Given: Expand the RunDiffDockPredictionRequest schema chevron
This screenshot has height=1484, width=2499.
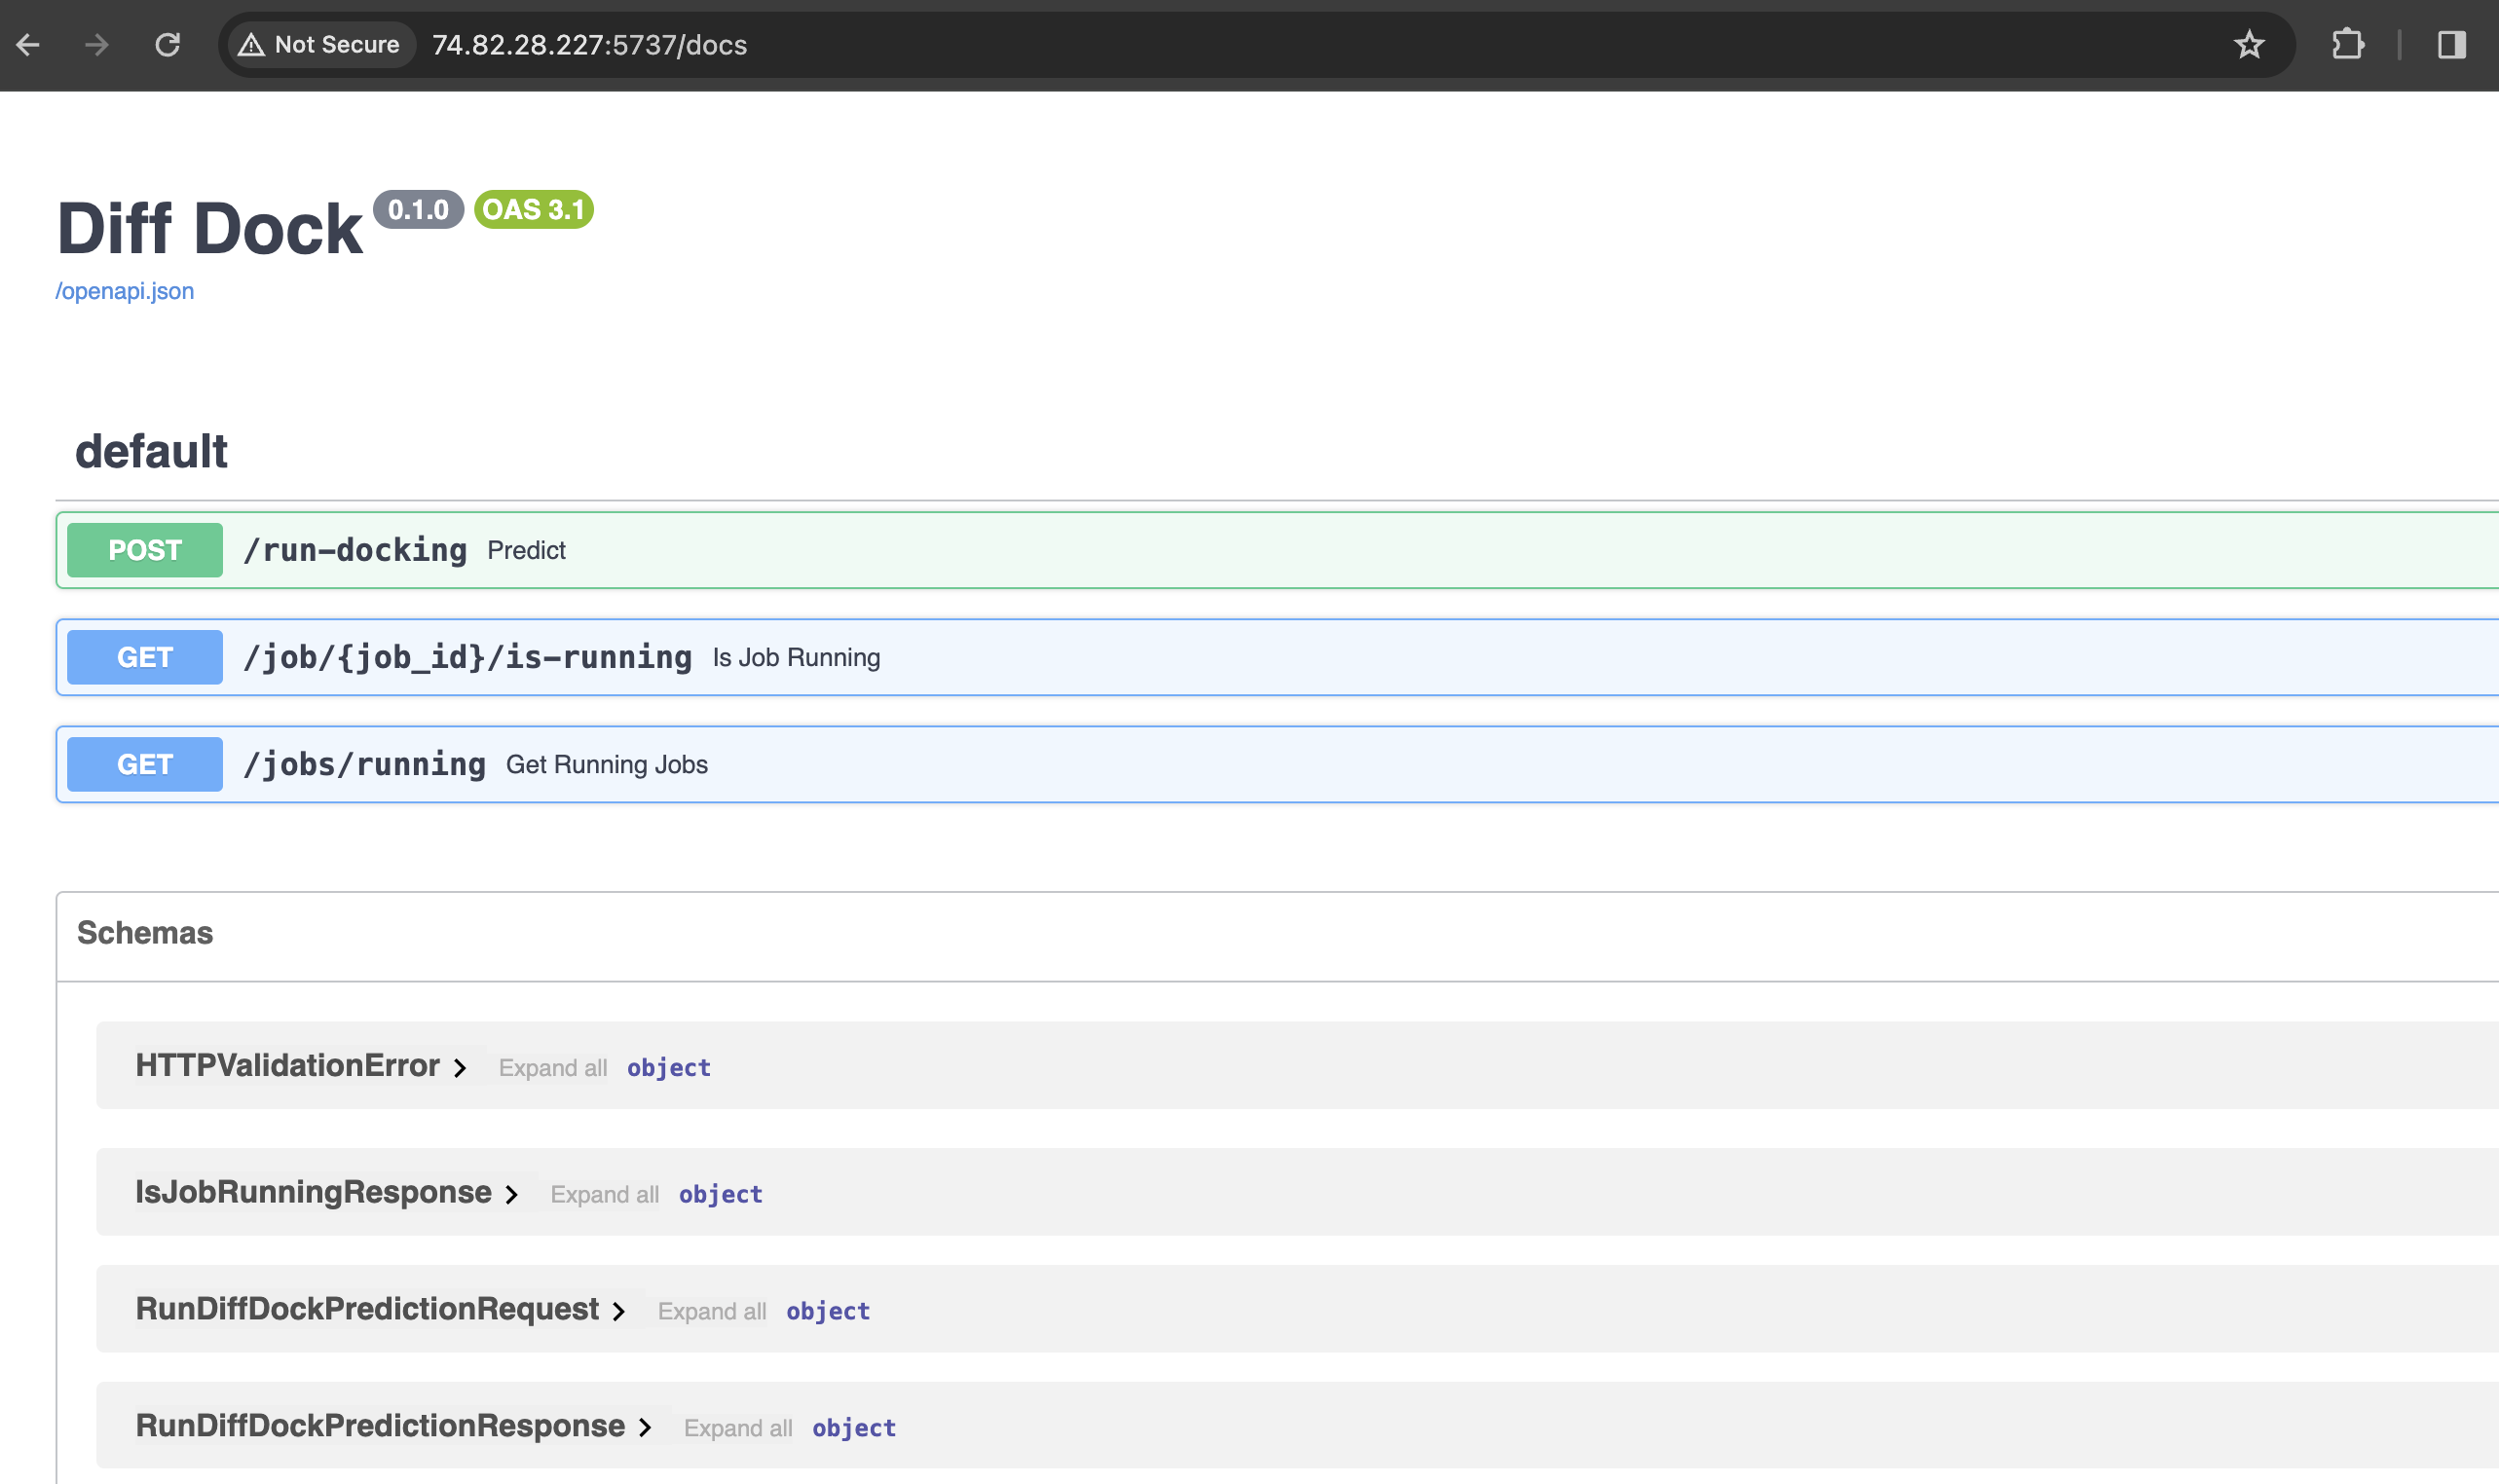Looking at the screenshot, I should [x=619, y=1312].
